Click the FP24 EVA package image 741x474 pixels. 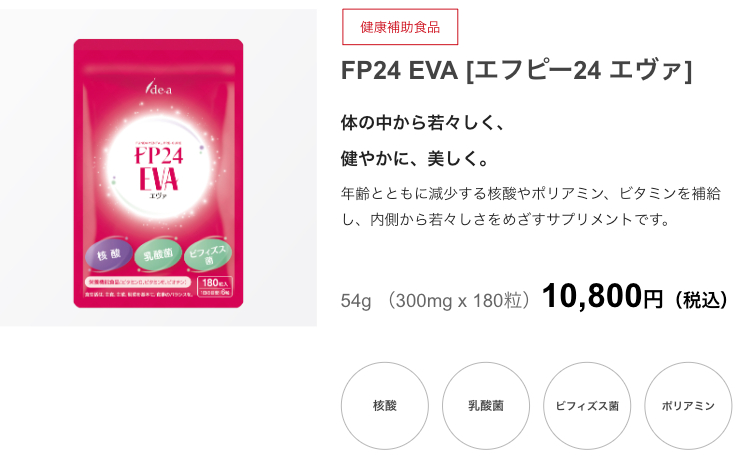click(x=158, y=173)
